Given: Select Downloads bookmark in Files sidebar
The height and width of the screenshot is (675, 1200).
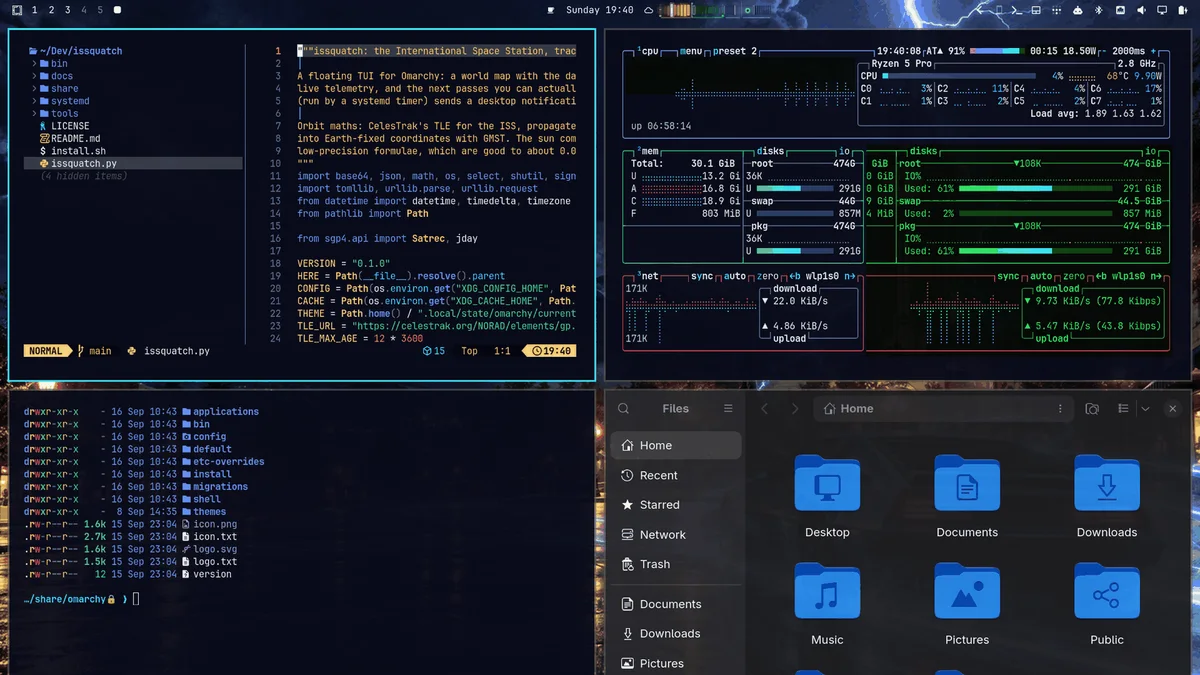Looking at the screenshot, I should point(676,633).
